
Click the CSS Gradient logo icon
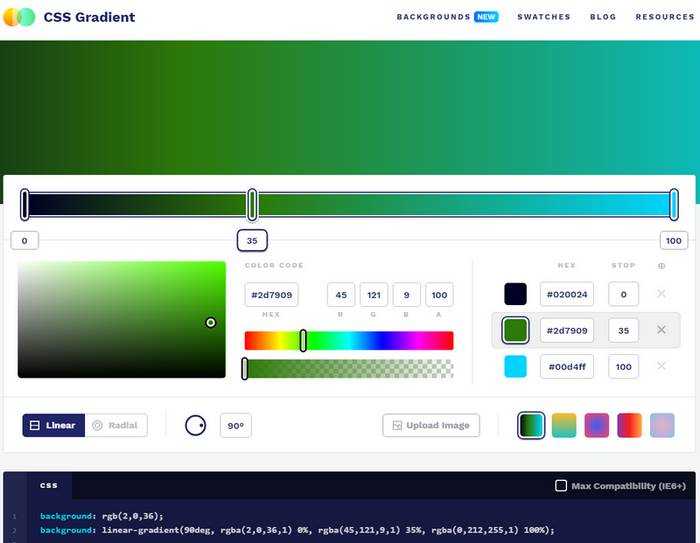(x=19, y=17)
